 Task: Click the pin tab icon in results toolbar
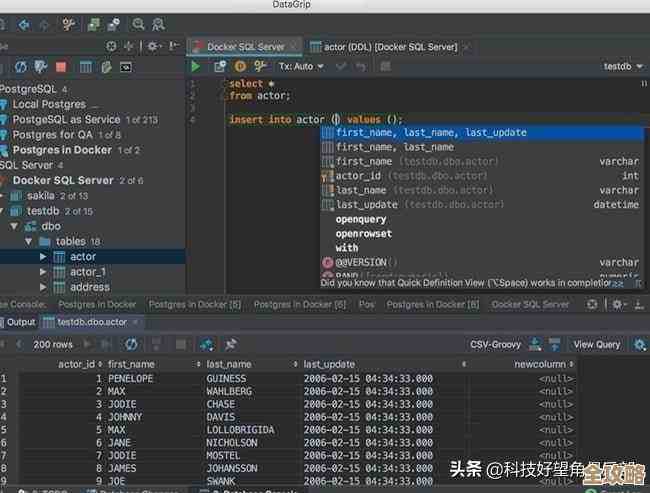[230, 344]
